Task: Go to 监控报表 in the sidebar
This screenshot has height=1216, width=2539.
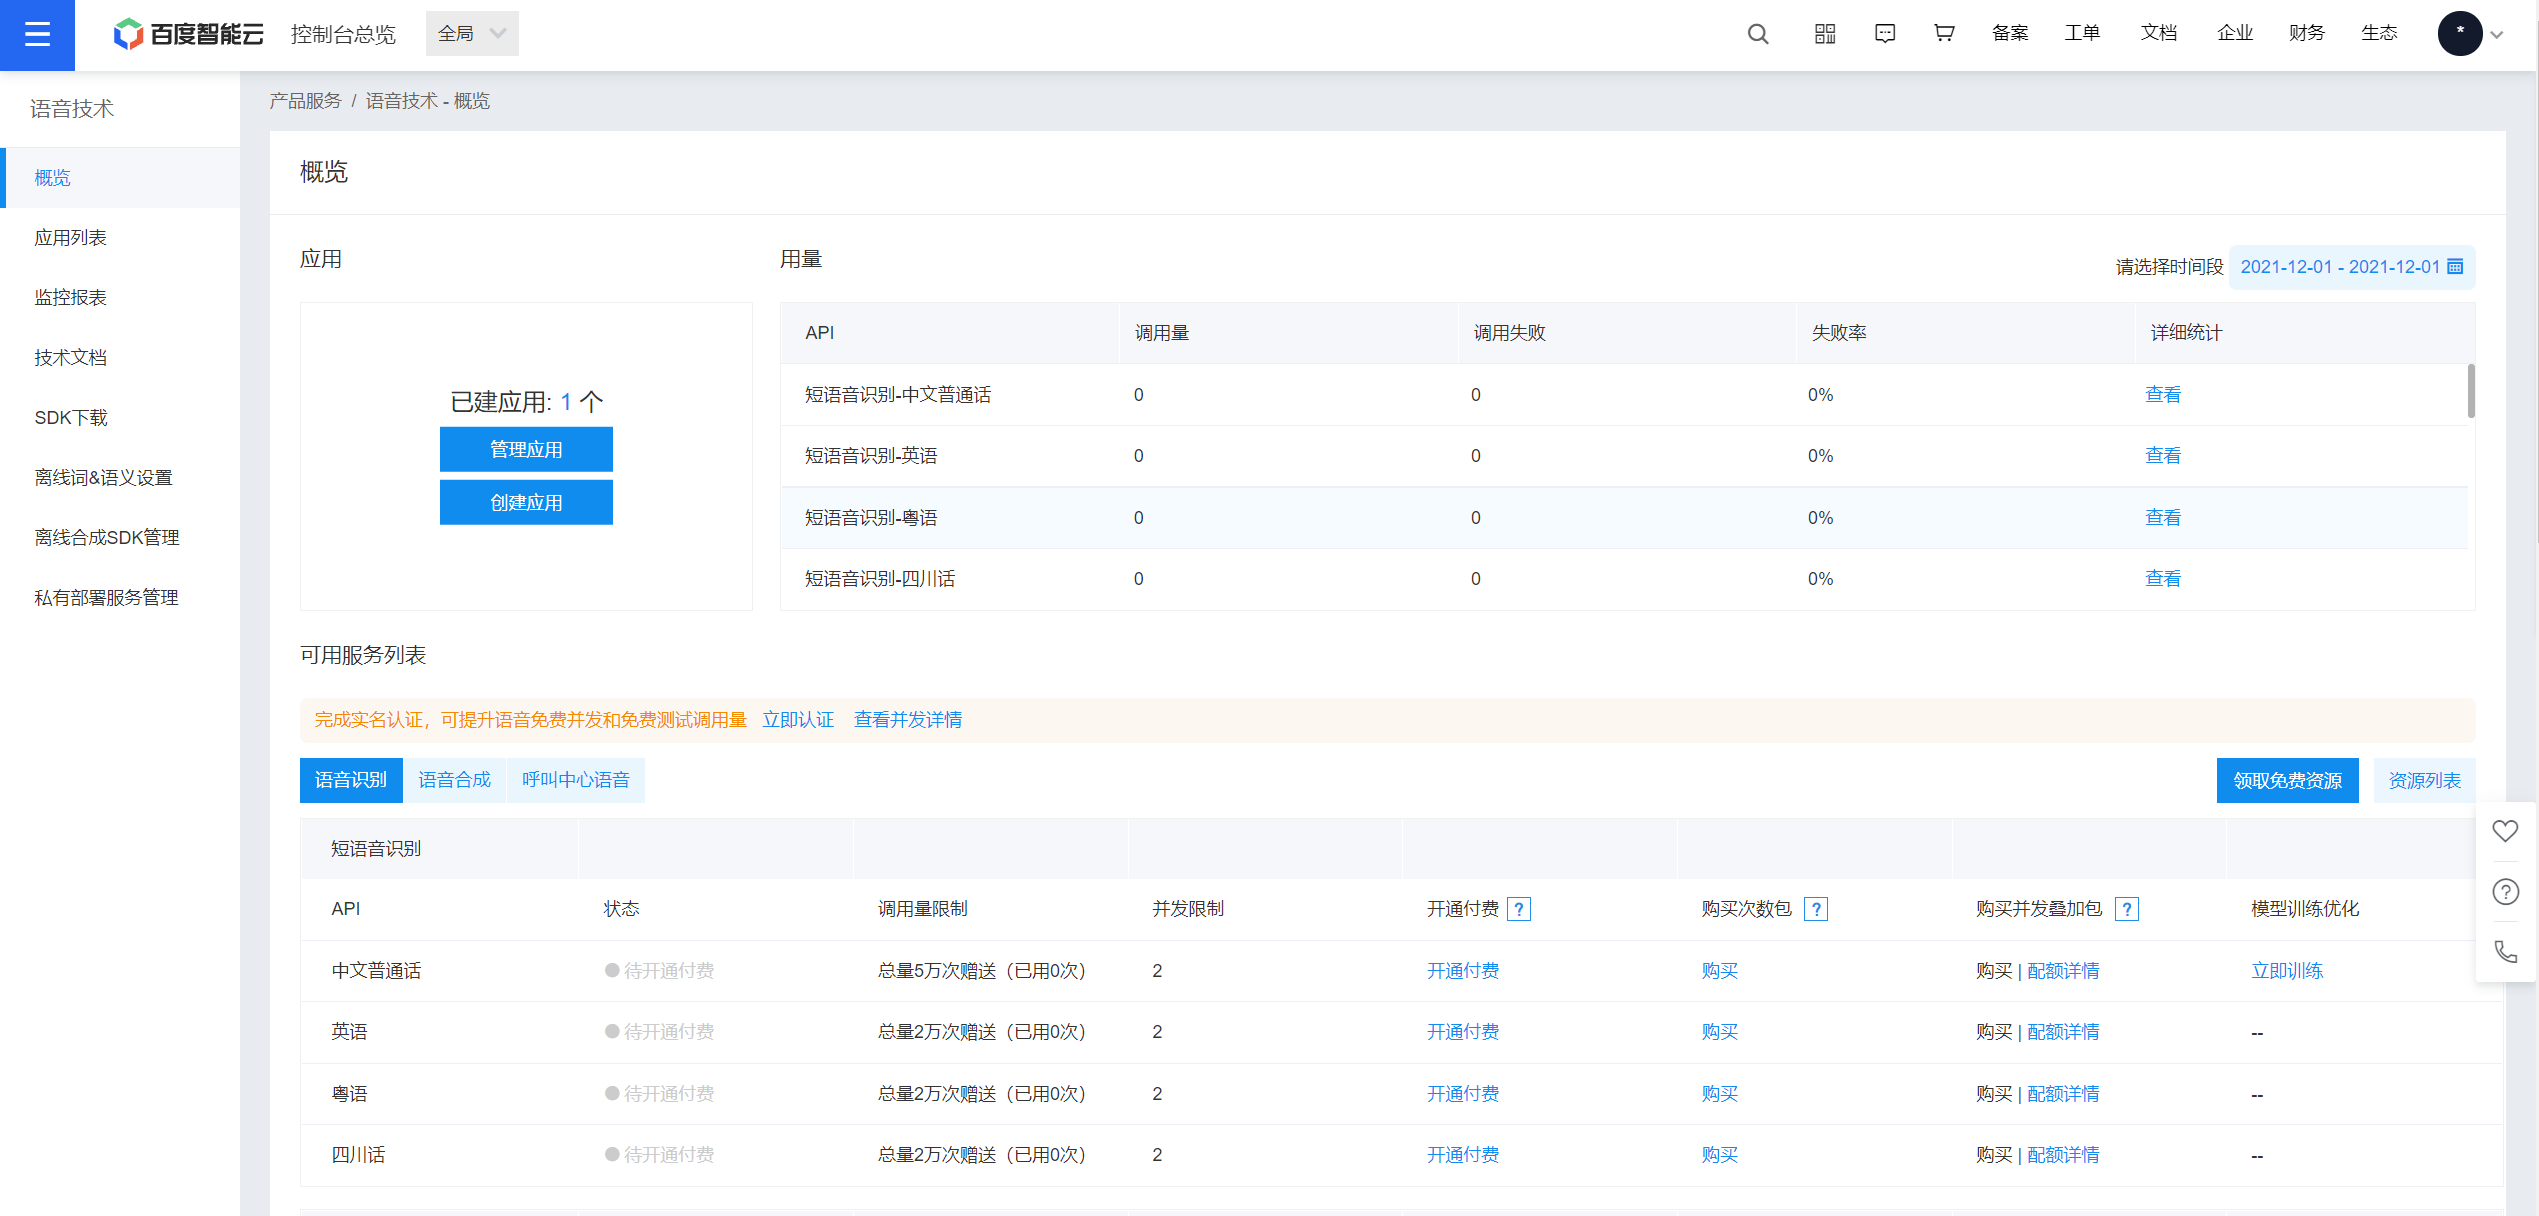Action: point(120,298)
